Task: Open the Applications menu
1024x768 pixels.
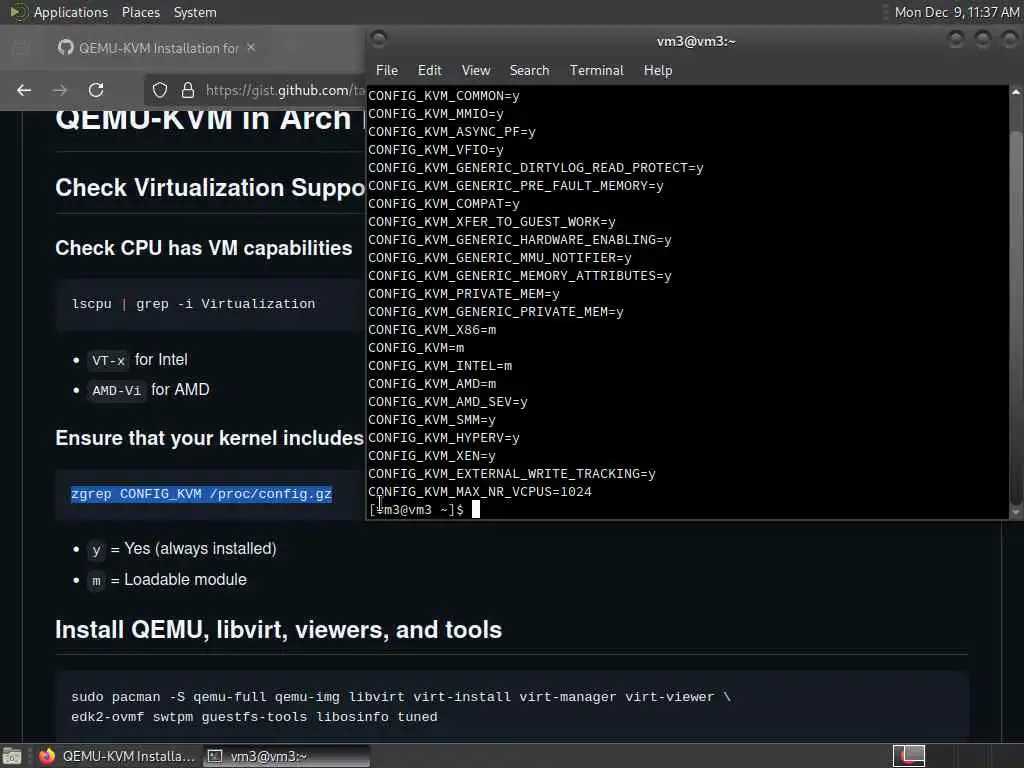Action: [x=71, y=12]
